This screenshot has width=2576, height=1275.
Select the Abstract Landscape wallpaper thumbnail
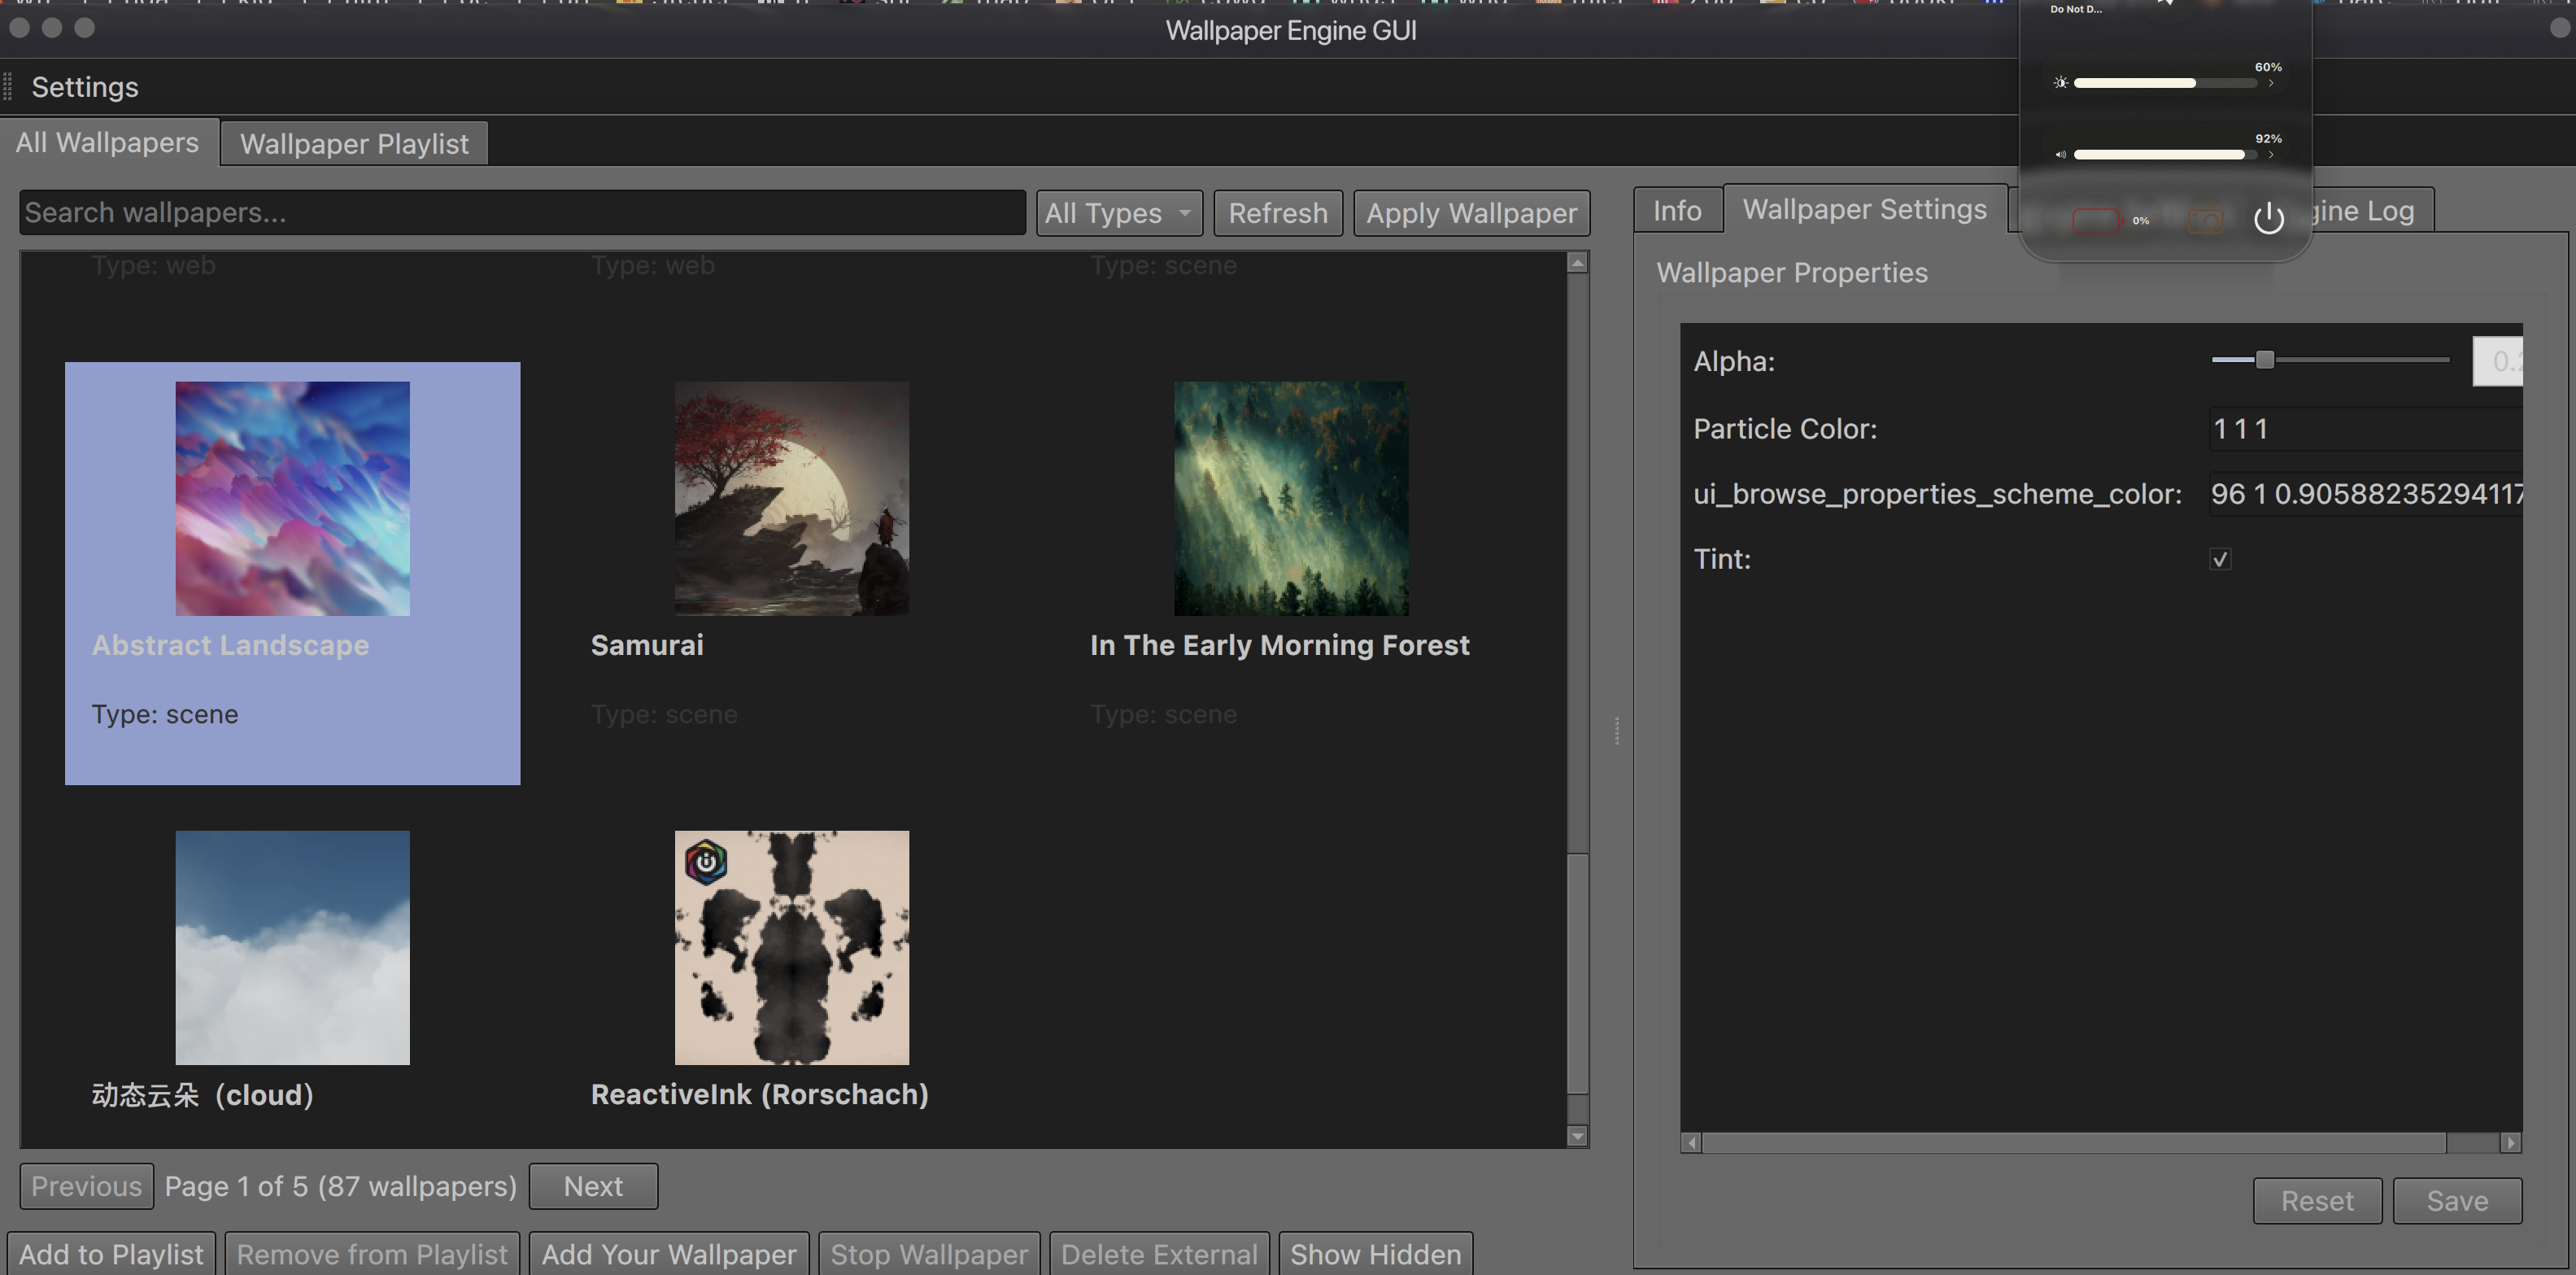(292, 498)
